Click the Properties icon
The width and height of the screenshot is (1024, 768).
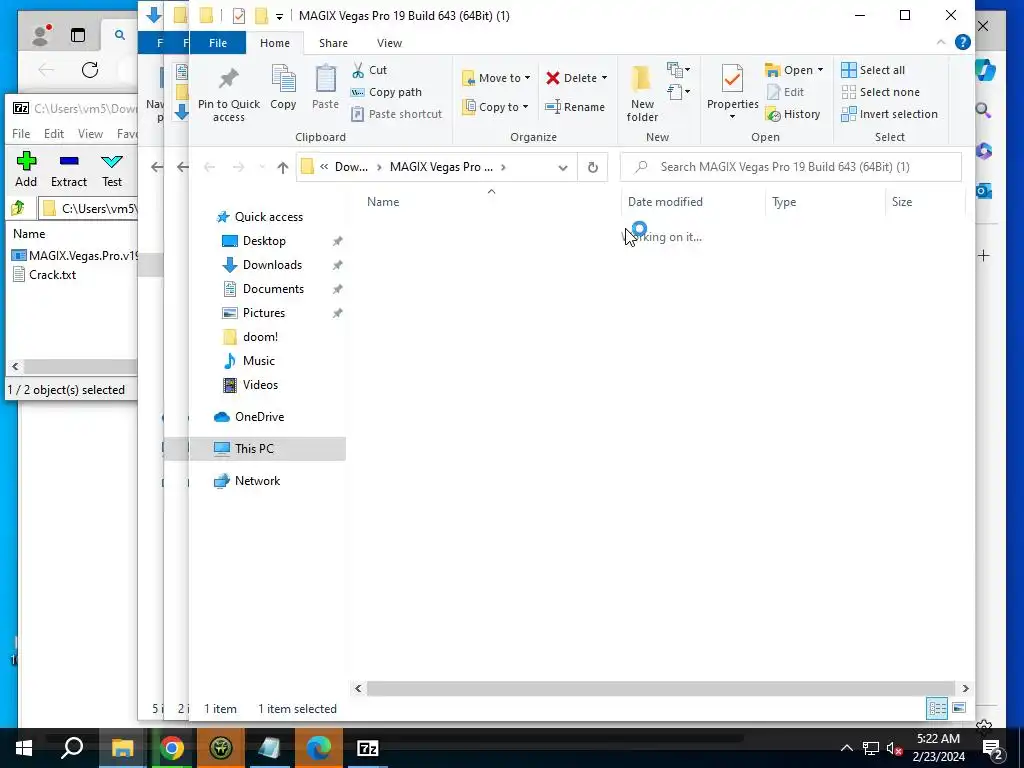732,79
